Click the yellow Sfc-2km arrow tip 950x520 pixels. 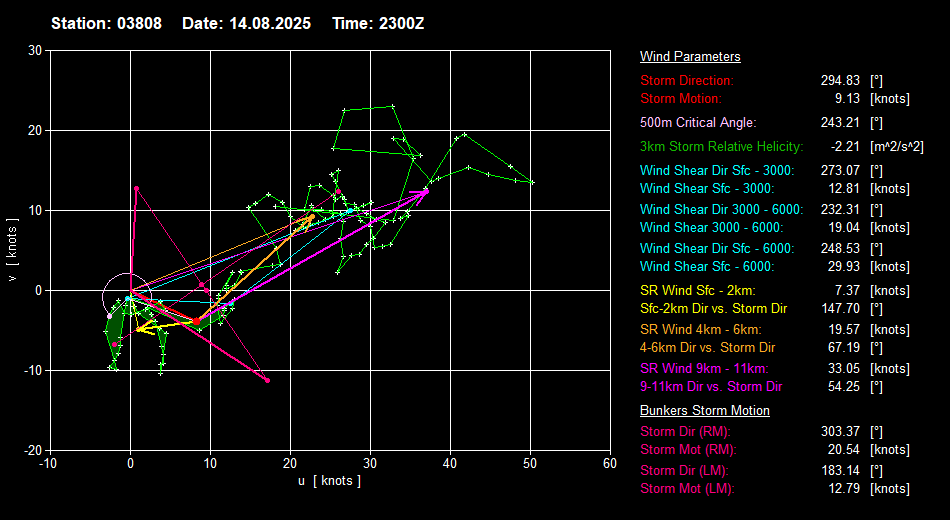tap(138, 330)
